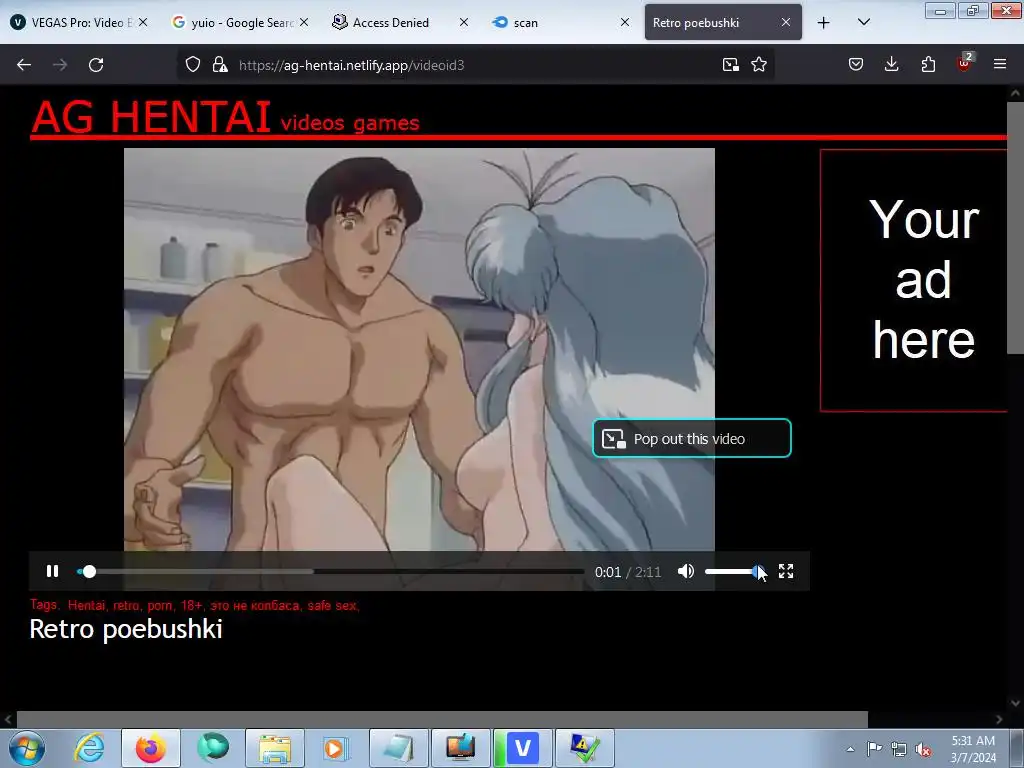
Task: Expand the list all tabs chevron
Action: pos(863,22)
